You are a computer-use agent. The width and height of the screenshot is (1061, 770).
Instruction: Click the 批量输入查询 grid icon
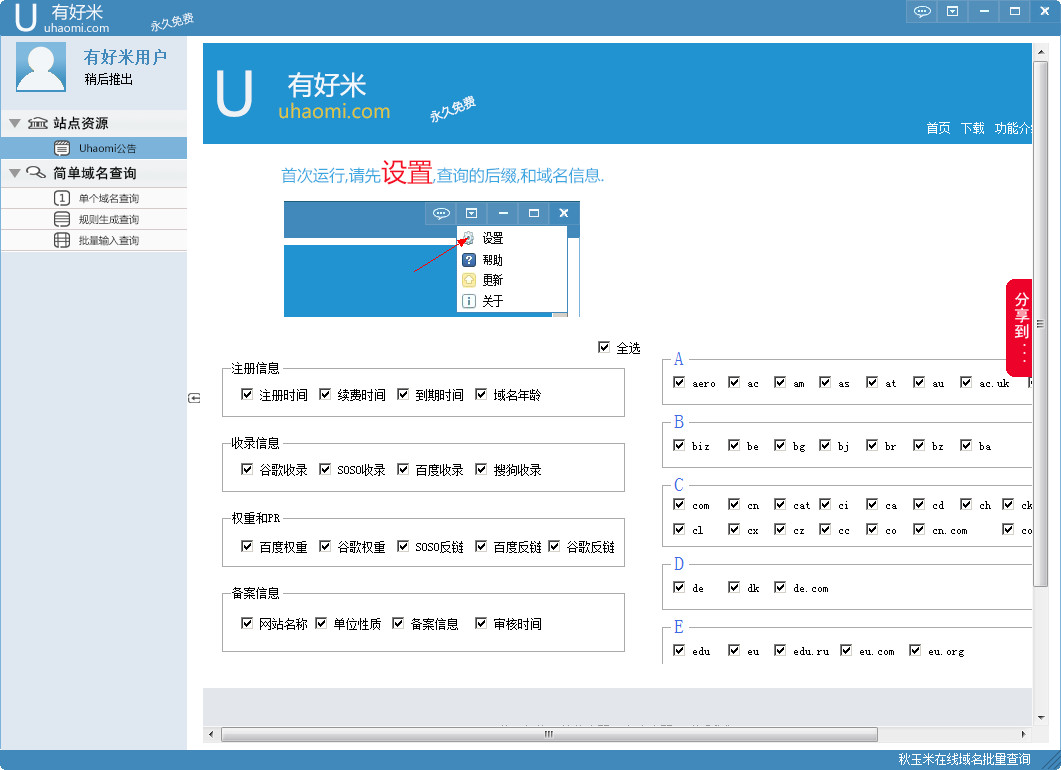62,240
